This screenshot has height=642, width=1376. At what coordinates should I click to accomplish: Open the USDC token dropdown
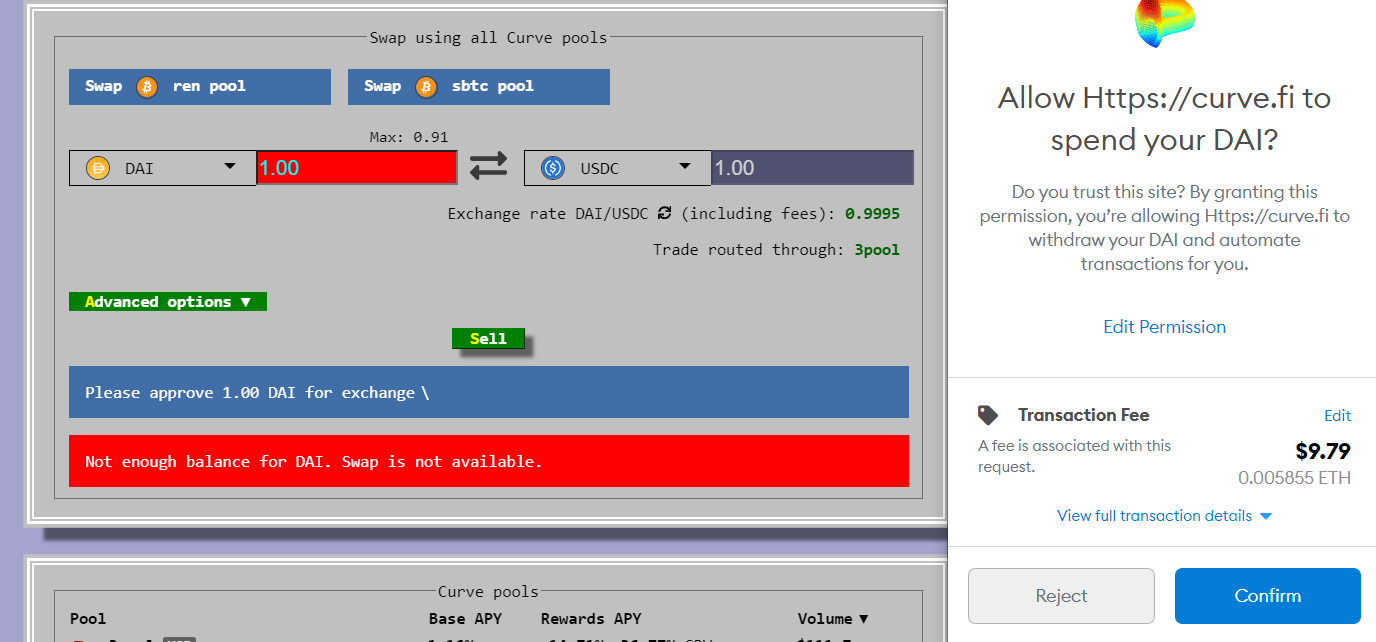coord(618,168)
